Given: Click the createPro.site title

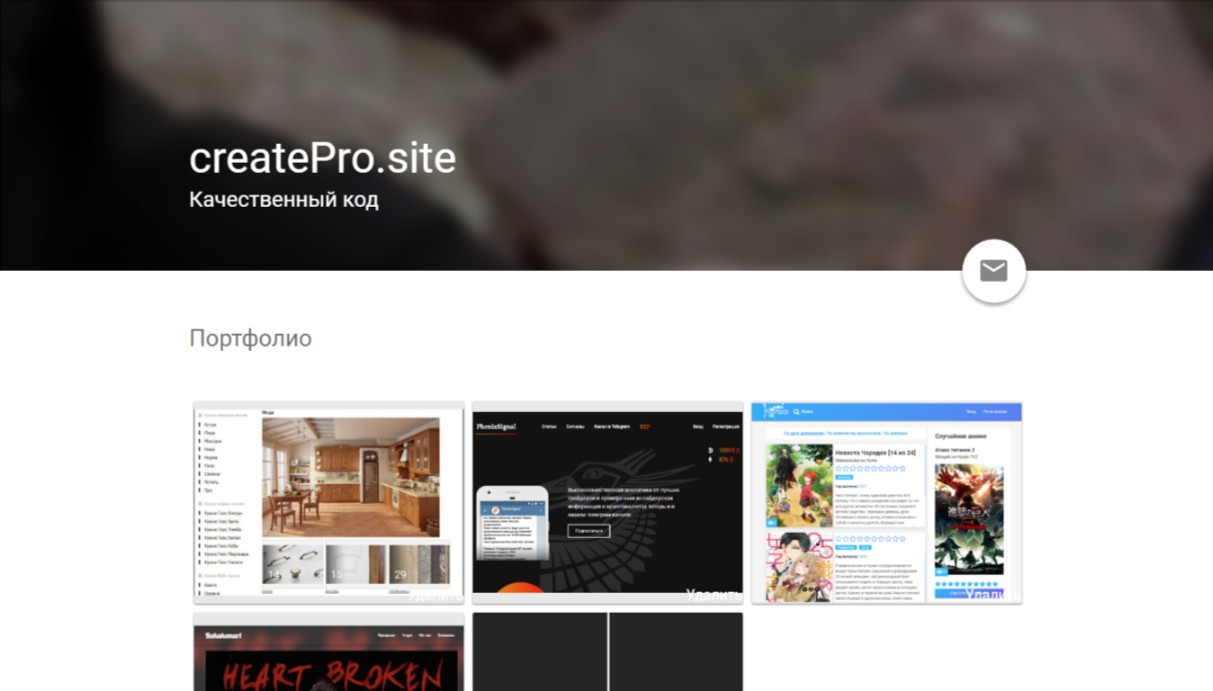Looking at the screenshot, I should (x=322, y=158).
